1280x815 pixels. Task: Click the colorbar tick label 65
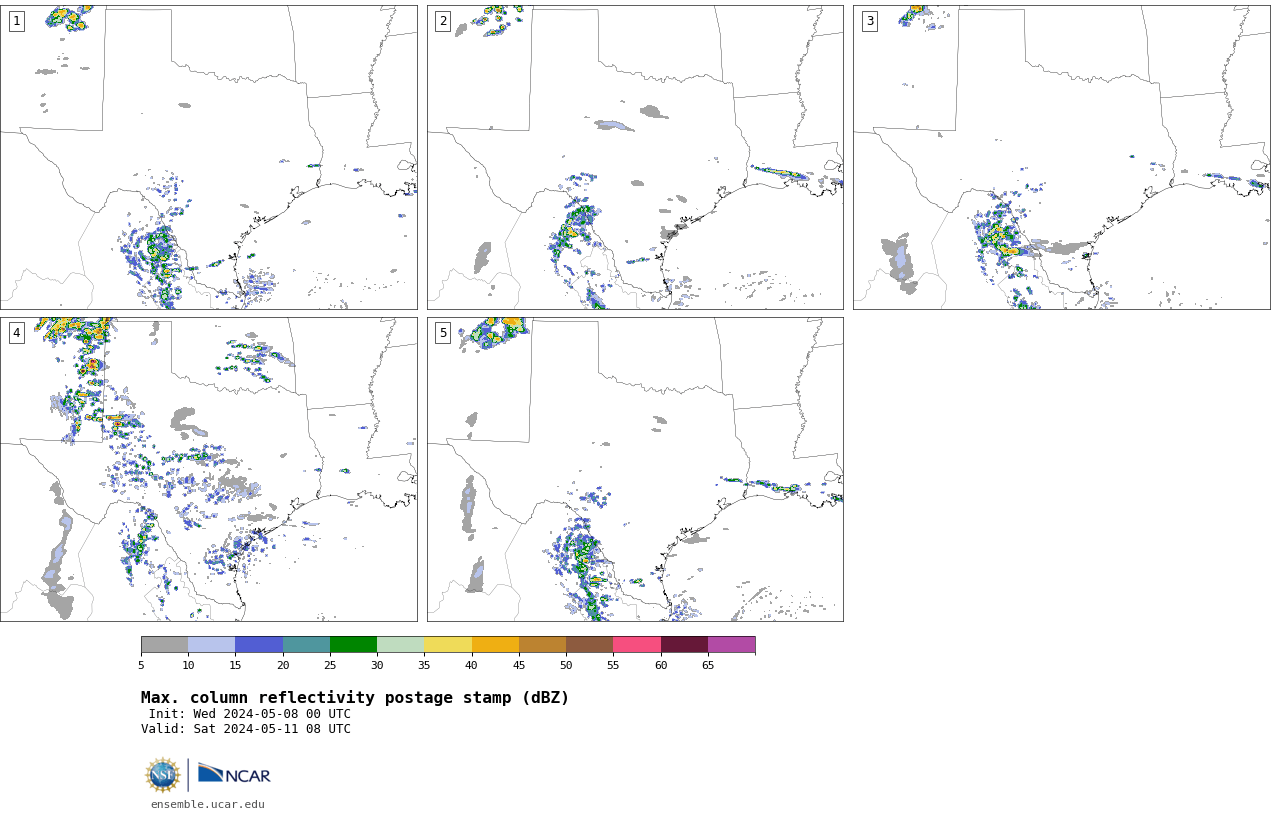click(708, 665)
